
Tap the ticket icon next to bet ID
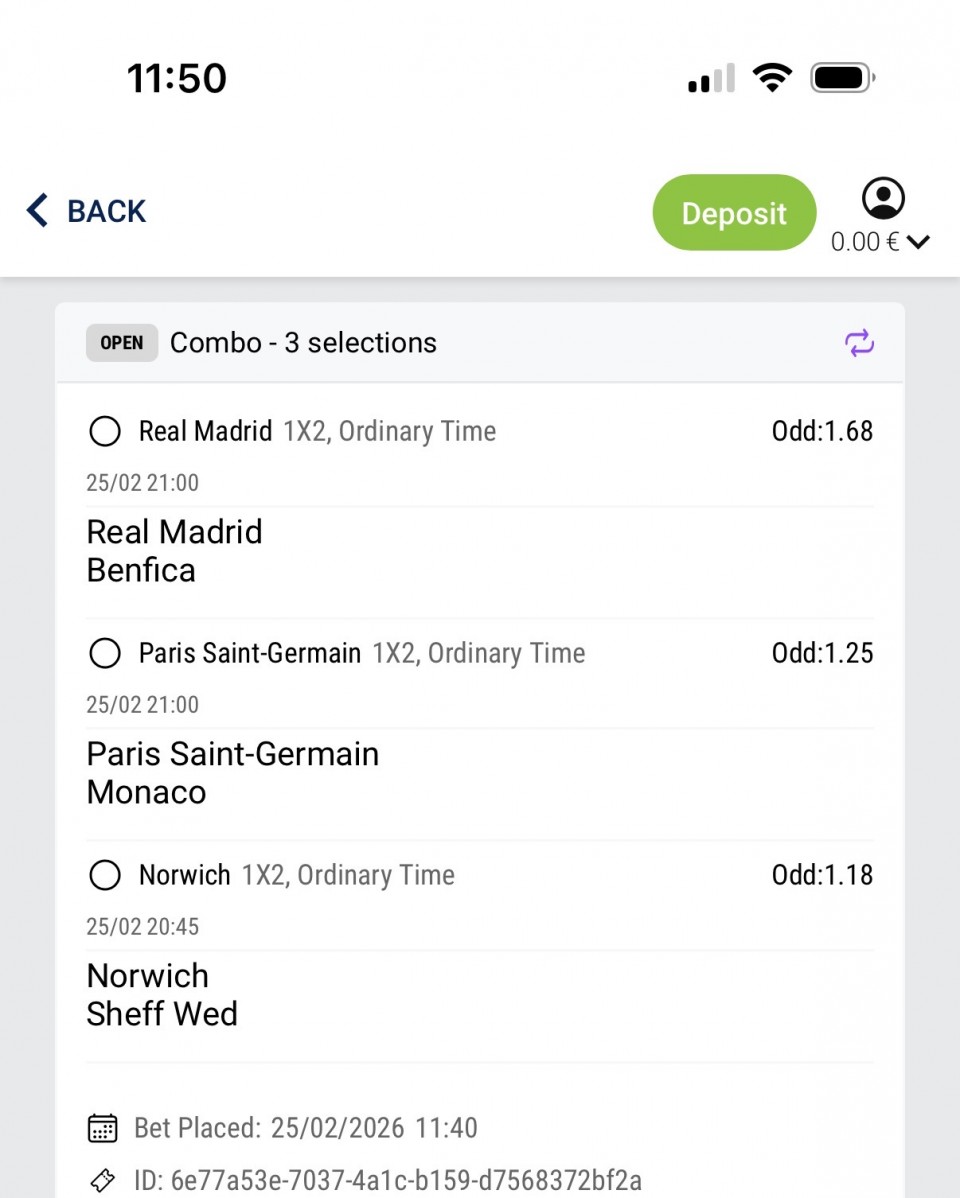pos(102,1180)
